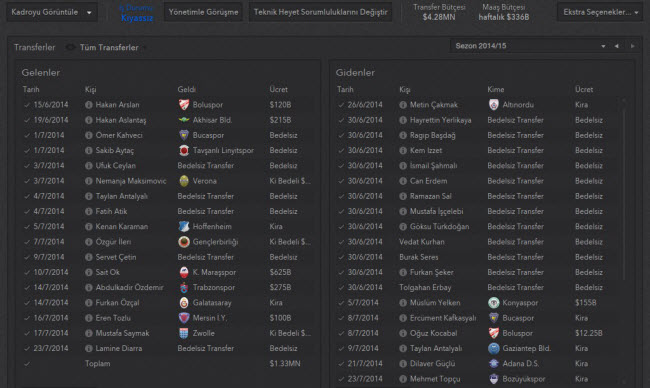650x388 pixels.
Task: Click the Bucaspor badge in Ömer Kahveci row
Action: pyautogui.click(x=184, y=135)
